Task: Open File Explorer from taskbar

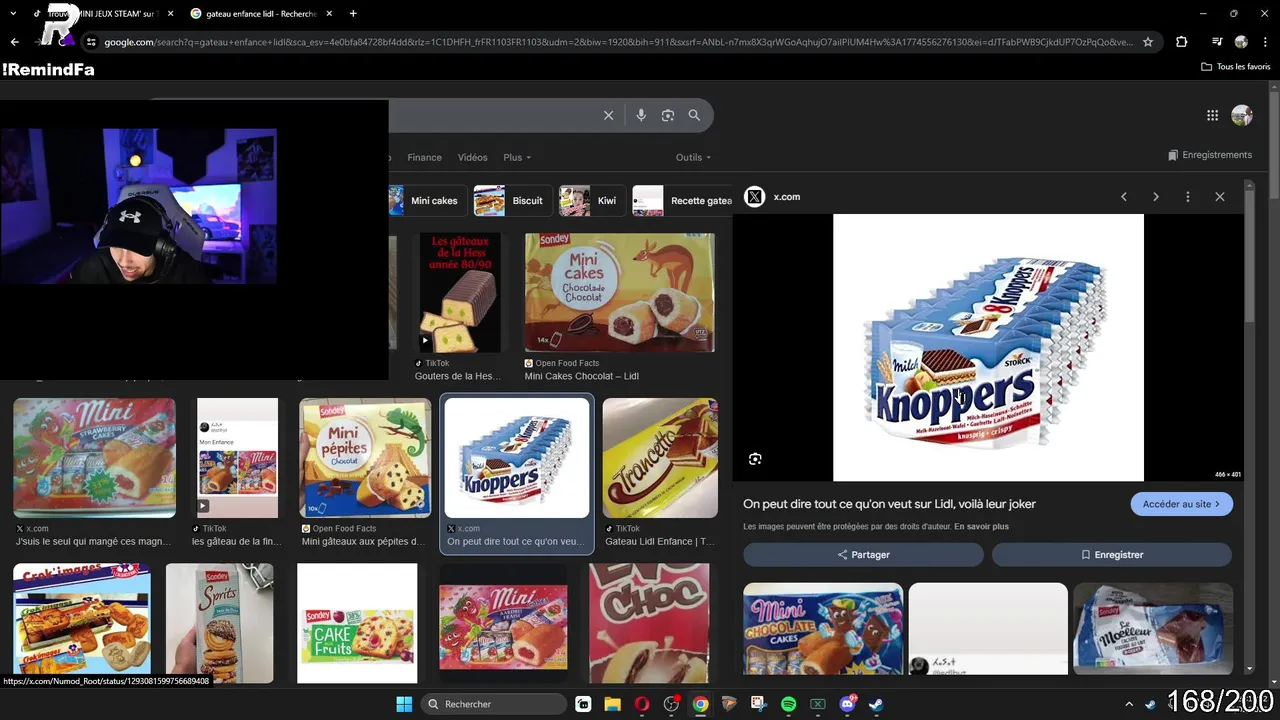Action: (x=613, y=704)
